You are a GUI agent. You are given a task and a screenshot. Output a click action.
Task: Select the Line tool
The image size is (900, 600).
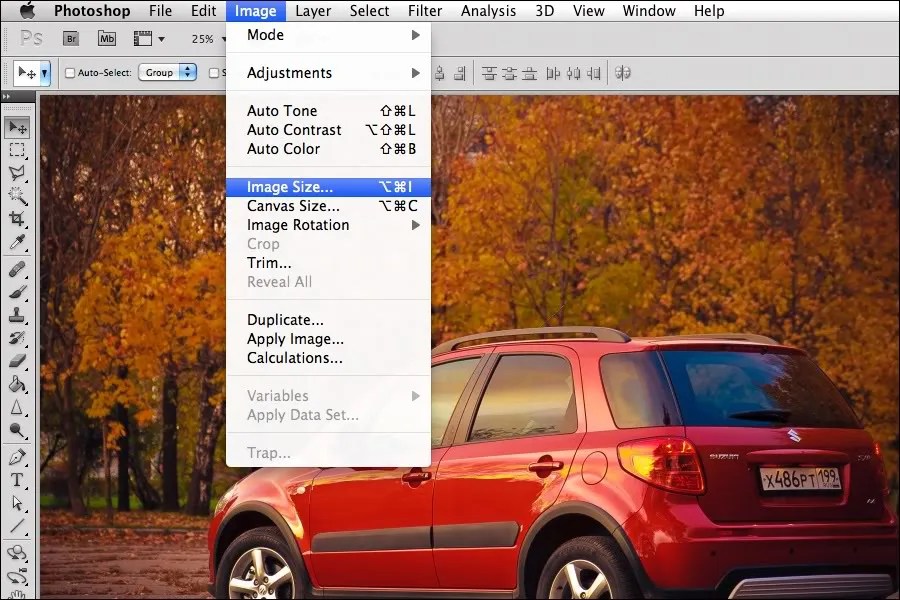pos(17,526)
